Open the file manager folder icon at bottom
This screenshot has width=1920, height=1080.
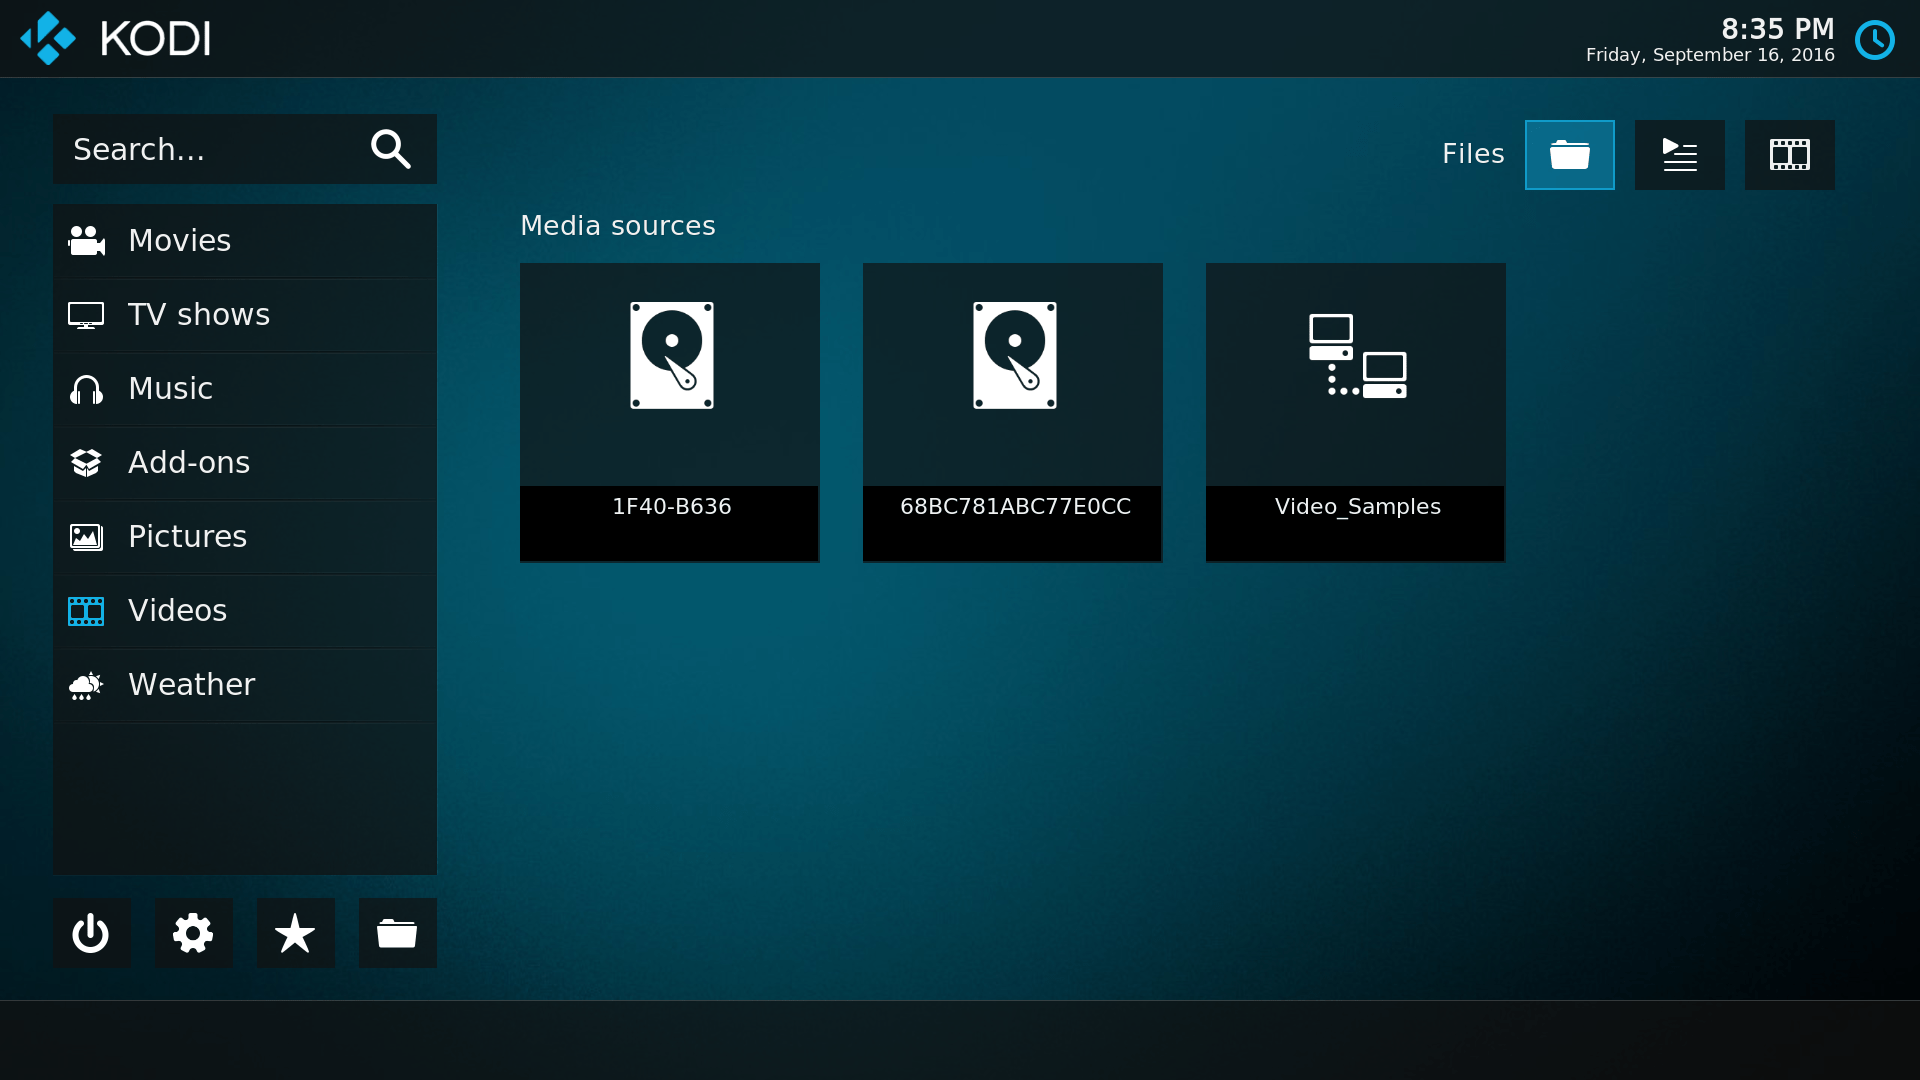[x=397, y=933]
